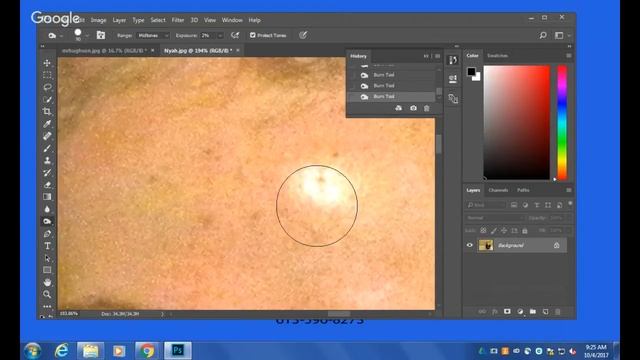The height and width of the screenshot is (360, 640).
Task: Open the search magnifier icon
Action: 543,36
